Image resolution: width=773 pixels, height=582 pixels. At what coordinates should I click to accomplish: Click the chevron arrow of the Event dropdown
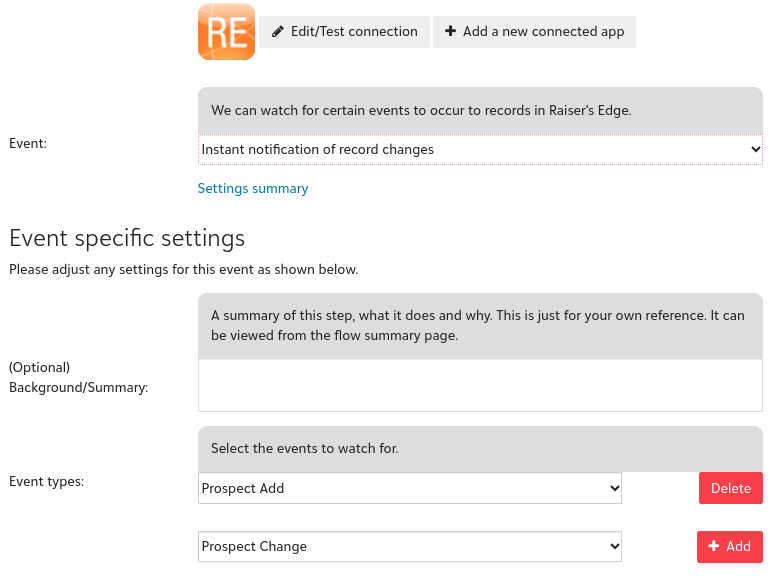tap(755, 150)
